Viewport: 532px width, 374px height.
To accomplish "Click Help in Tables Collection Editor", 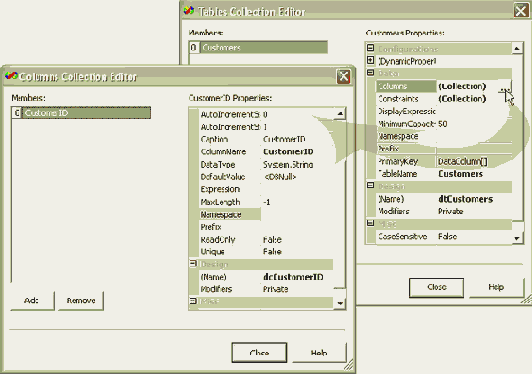I will [496, 287].
